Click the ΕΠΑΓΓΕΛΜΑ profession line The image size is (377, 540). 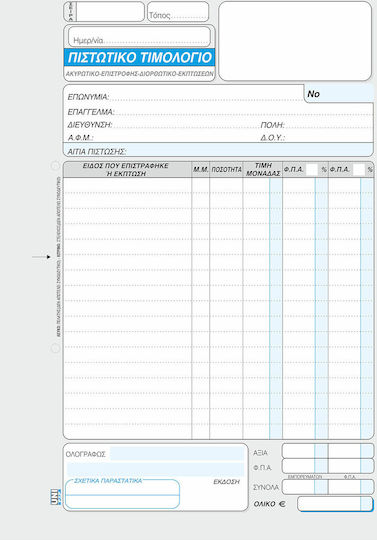[220, 112]
